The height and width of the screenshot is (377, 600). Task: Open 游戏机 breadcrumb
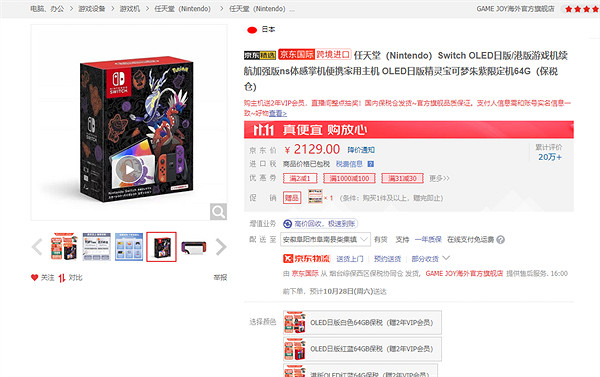[x=130, y=8]
